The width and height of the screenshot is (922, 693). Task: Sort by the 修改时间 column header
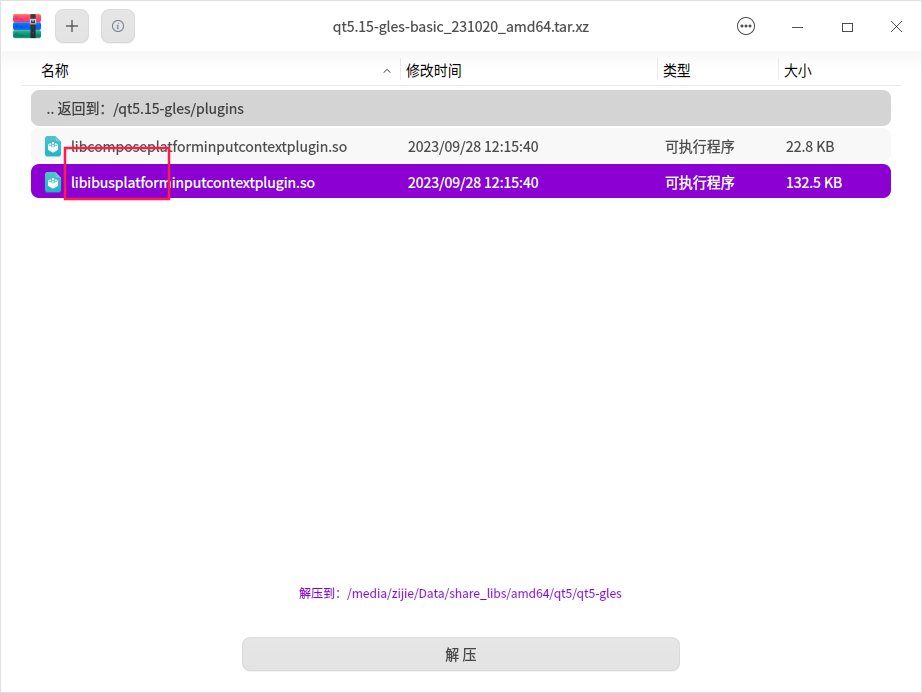[433, 71]
